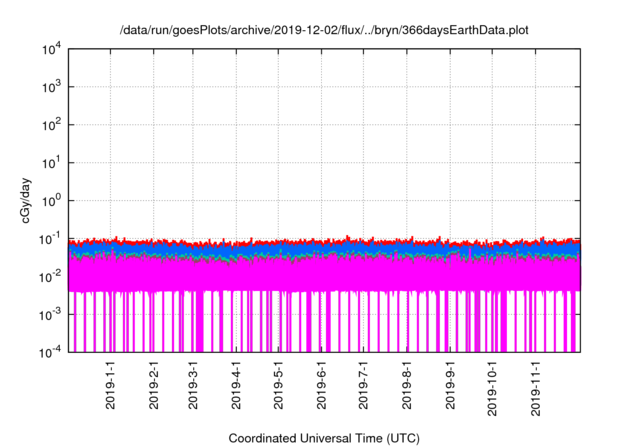The height and width of the screenshot is (448, 640).
Task: Select the 2019-3-1 date tick label
Action: coord(192,385)
